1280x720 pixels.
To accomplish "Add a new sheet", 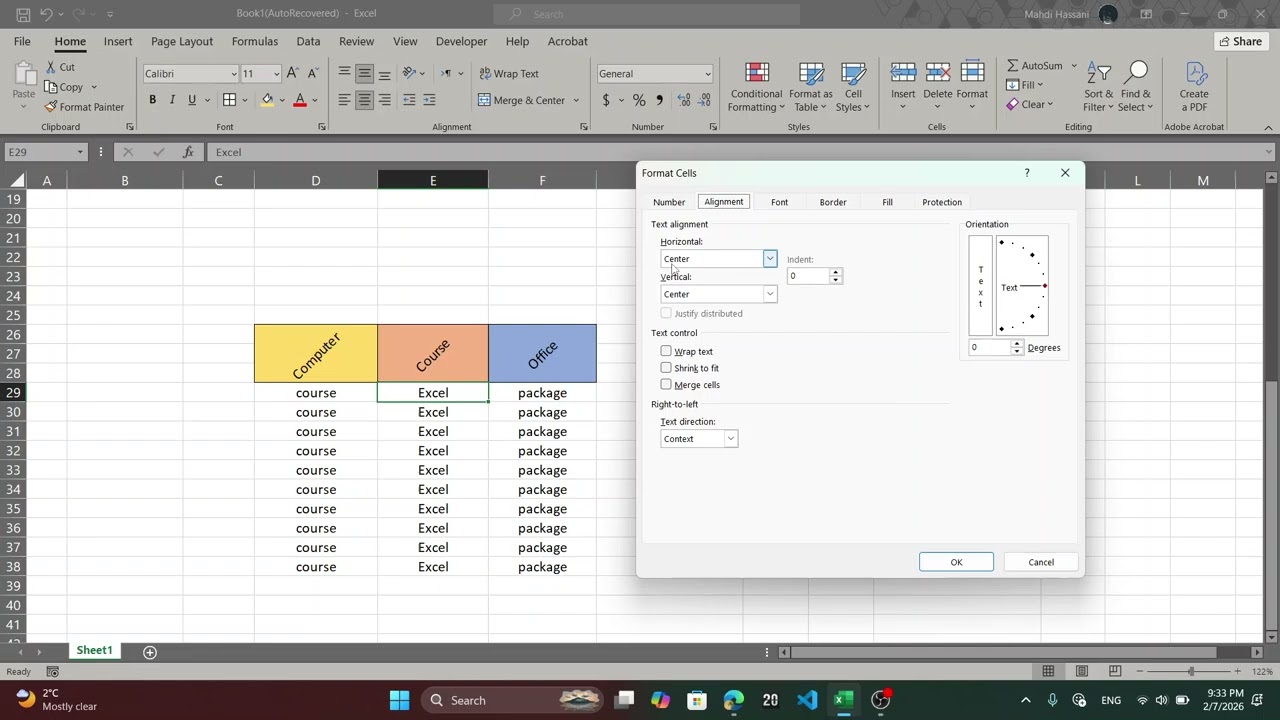I will tap(150, 652).
